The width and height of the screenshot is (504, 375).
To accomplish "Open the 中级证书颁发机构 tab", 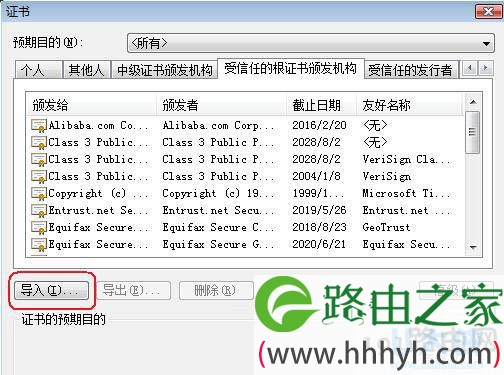I will coord(164,70).
